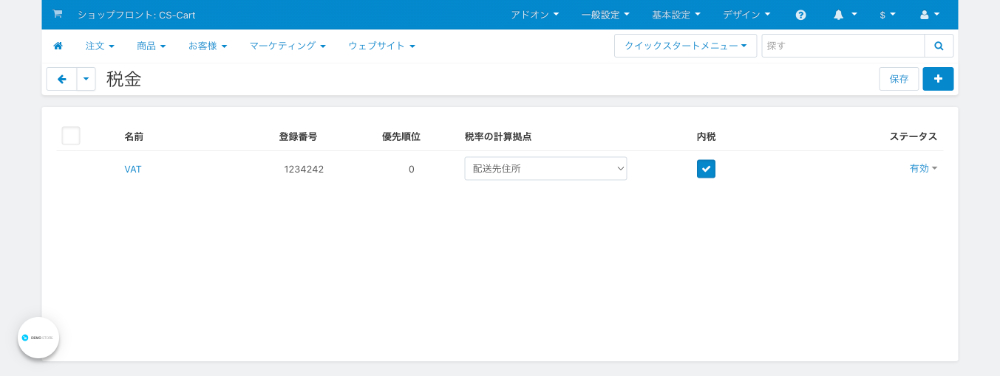Viewport: 1000px width, 376px height.
Task: Open the 商品 menu
Action: coord(151,46)
